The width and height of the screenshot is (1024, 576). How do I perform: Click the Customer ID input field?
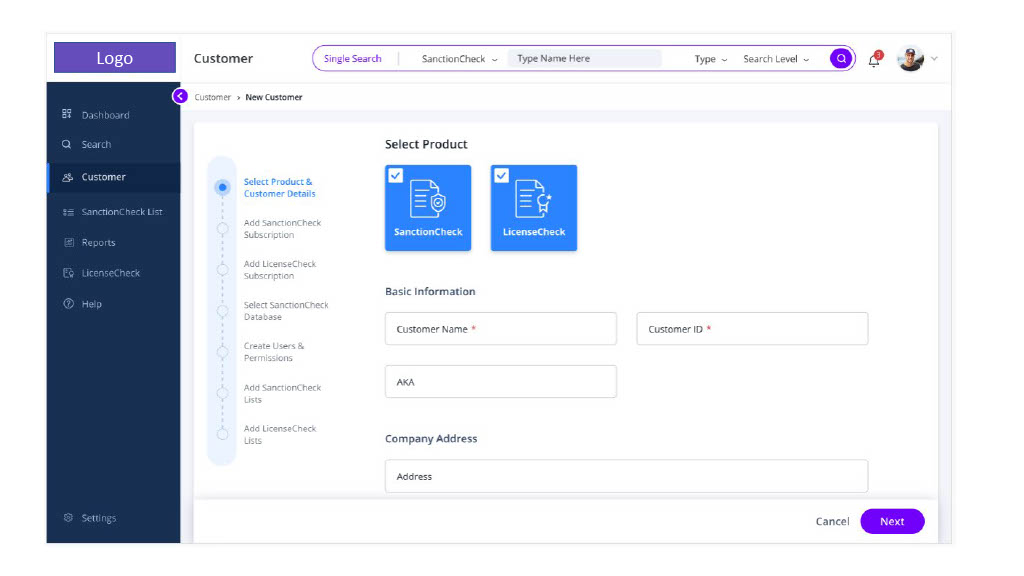[x=752, y=328]
